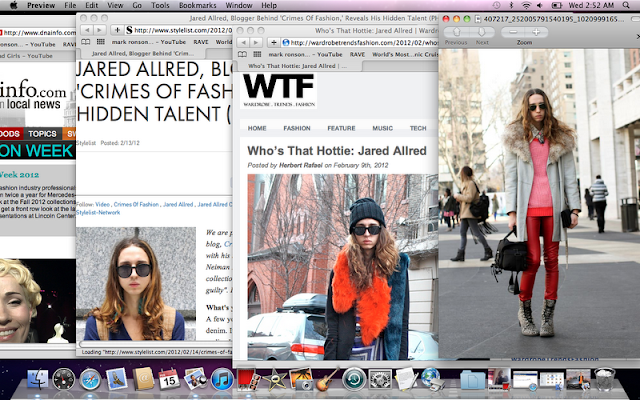Screen dimensions: 640x400
Task: Open Time Machine from the Dock
Action: (x=354, y=379)
